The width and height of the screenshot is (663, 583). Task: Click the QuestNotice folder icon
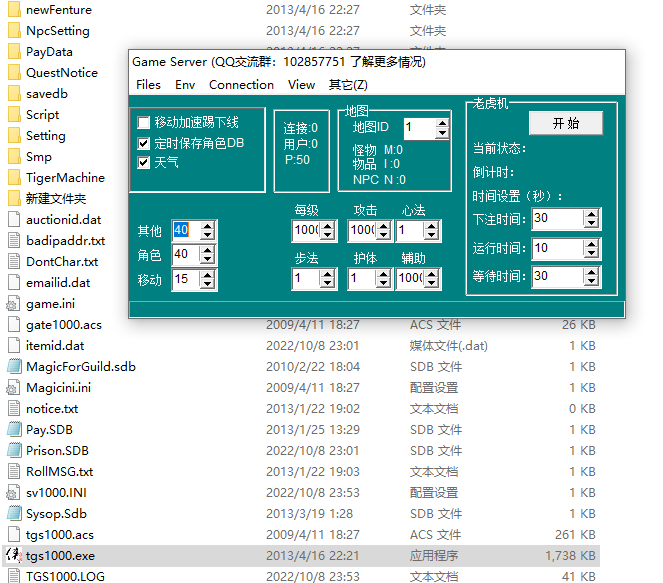(14, 72)
